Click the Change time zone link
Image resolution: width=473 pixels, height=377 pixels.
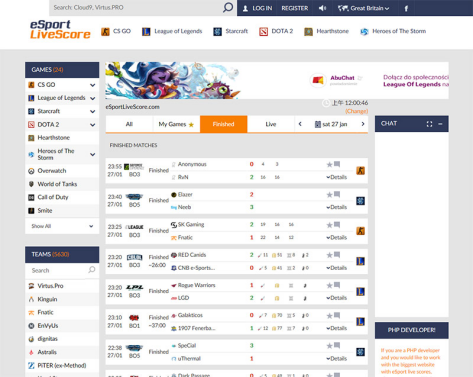(x=356, y=111)
